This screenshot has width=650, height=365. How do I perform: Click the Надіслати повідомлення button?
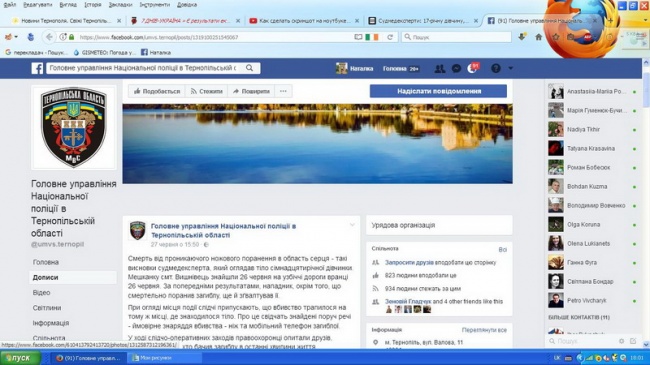[x=438, y=91]
